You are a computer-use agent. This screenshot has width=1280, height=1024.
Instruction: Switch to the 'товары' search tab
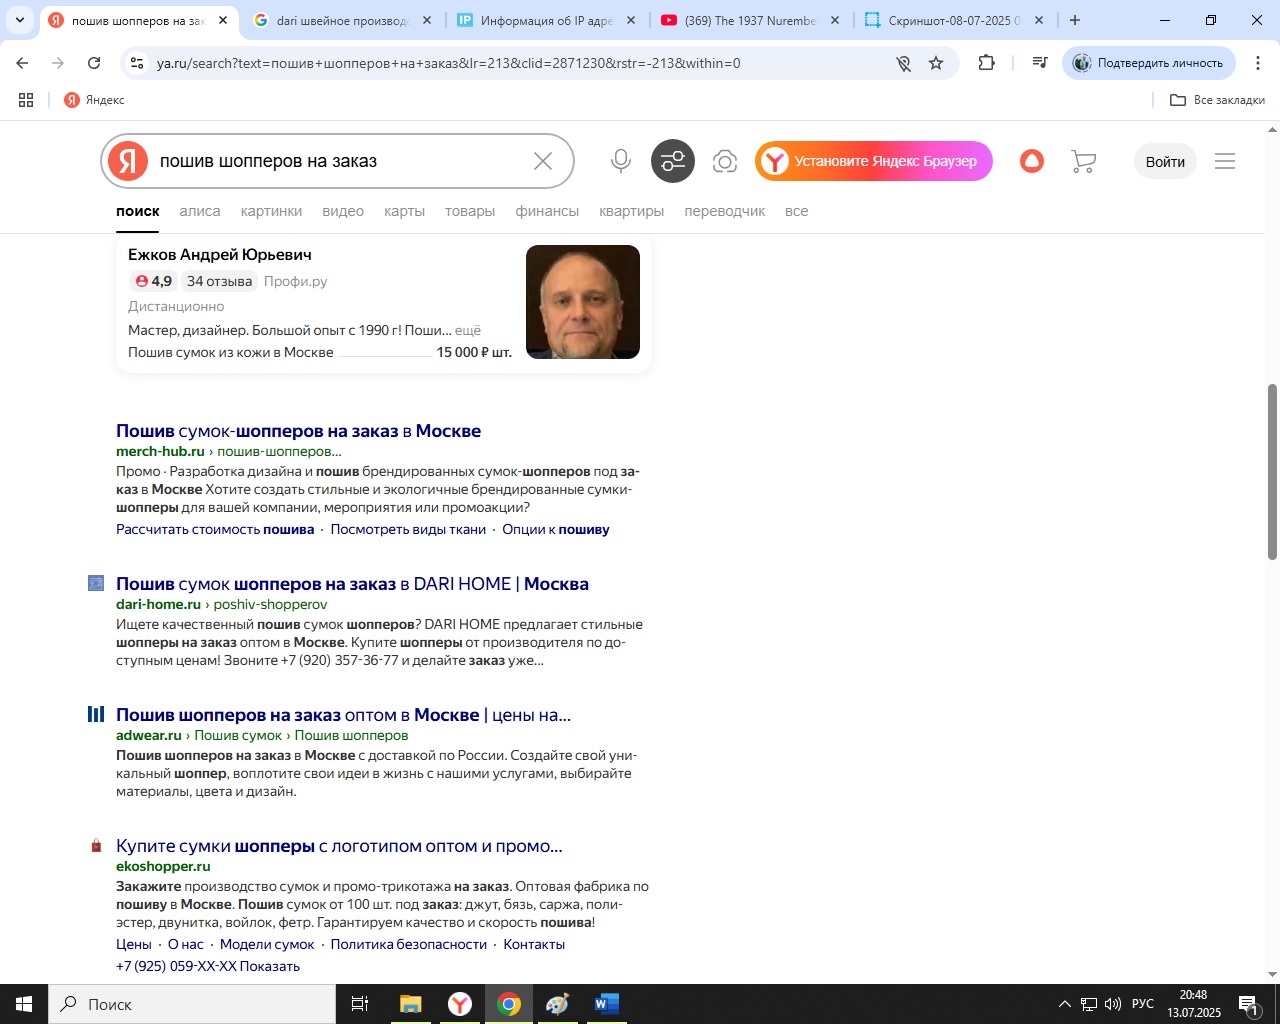pos(470,211)
